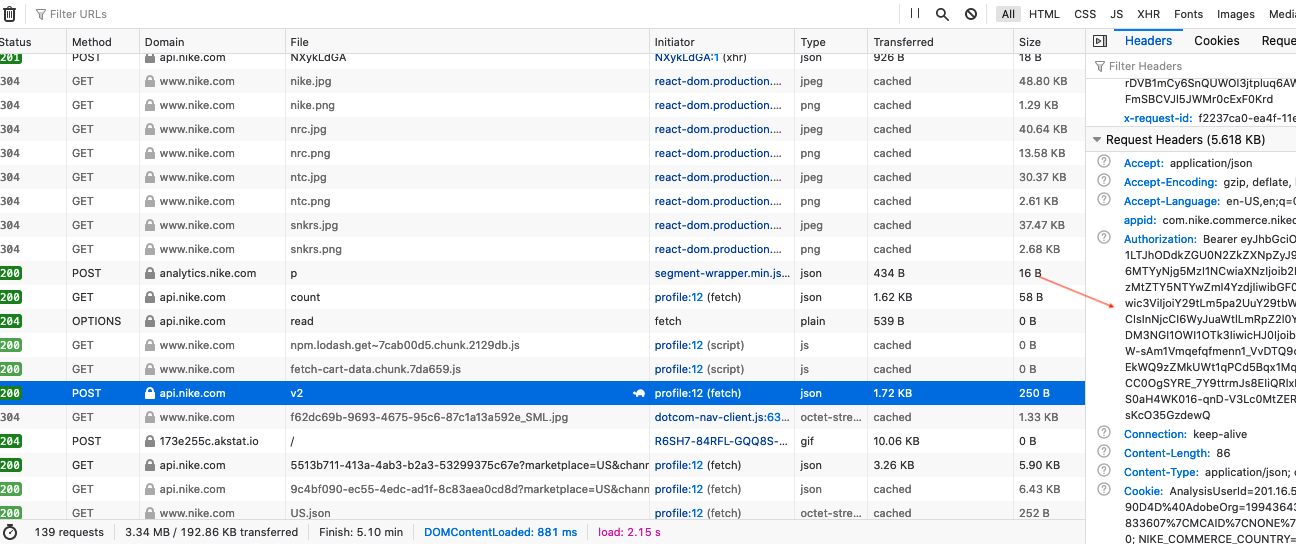This screenshot has height=544, width=1296.
Task: Sort by the Size column header
Action: coord(1048,42)
